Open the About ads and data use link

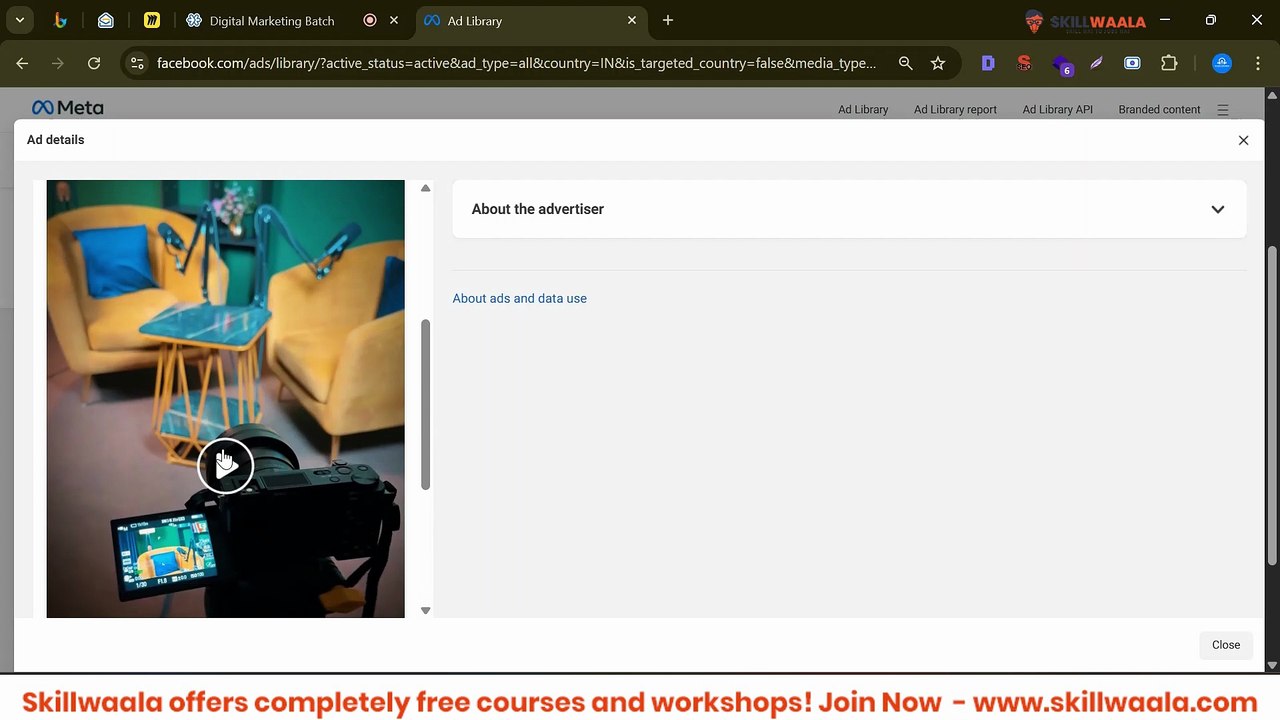(519, 298)
